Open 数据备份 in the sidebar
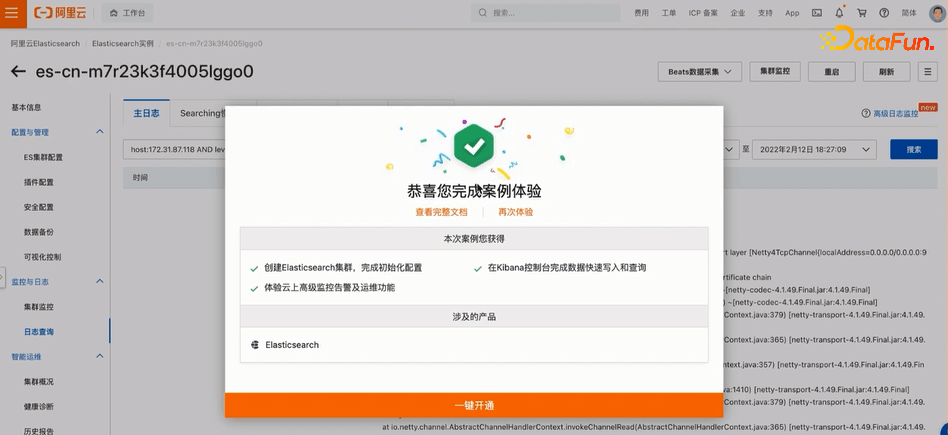Screen dimensions: 948x435 [x=39, y=232]
